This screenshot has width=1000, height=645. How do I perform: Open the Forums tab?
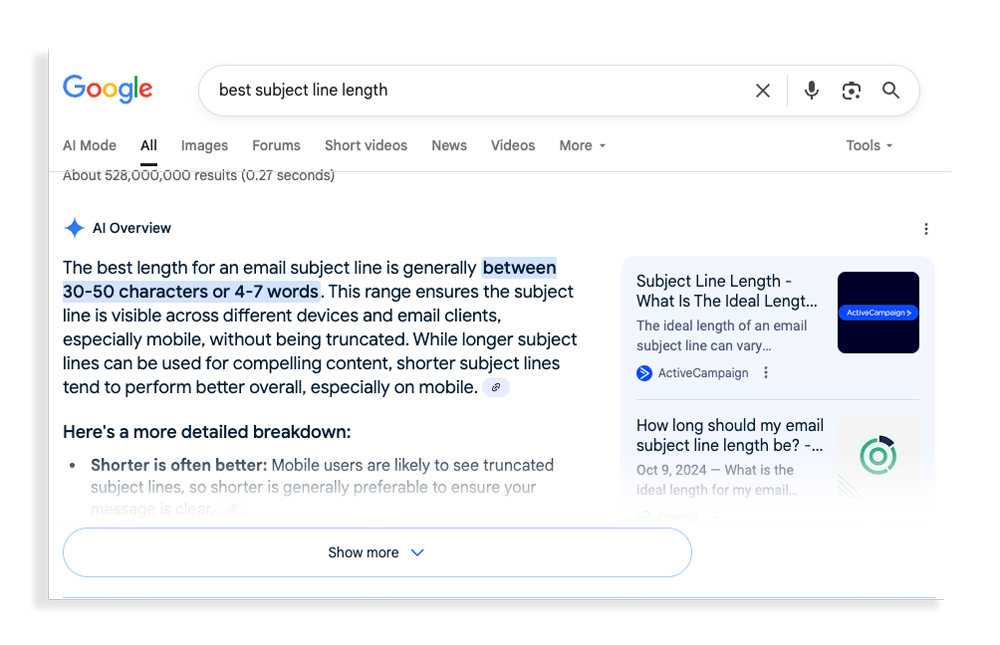point(276,146)
